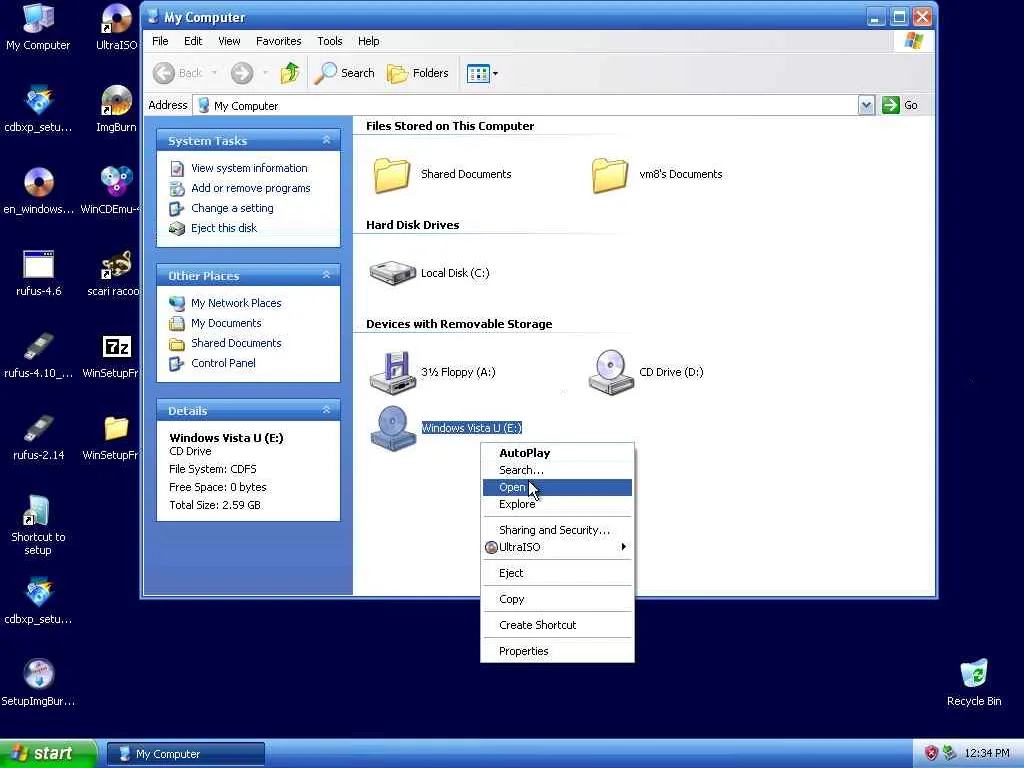Screen dimensions: 1024x768
Task: Choose Sharing and Security... in context menu
Action: pos(557,530)
